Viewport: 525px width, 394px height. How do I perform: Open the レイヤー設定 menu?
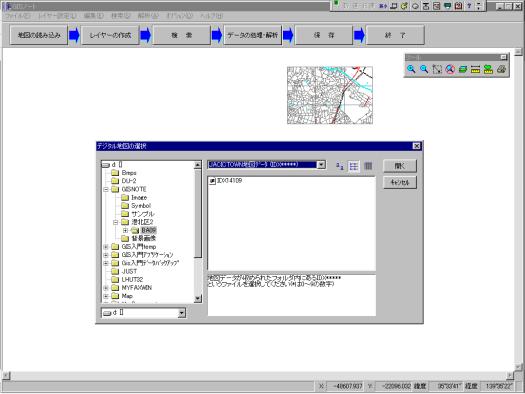click(57, 16)
